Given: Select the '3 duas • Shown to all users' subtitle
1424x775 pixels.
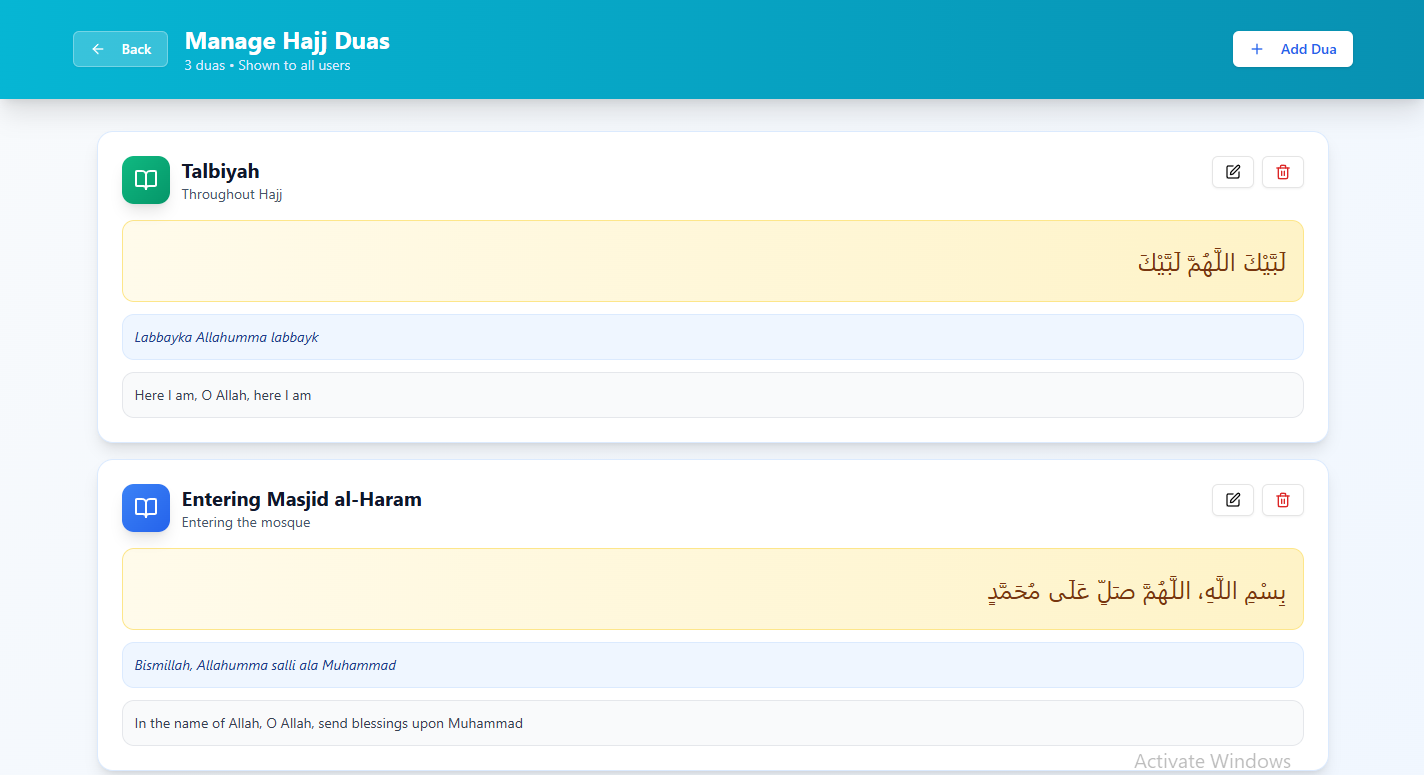Looking at the screenshot, I should coord(267,66).
